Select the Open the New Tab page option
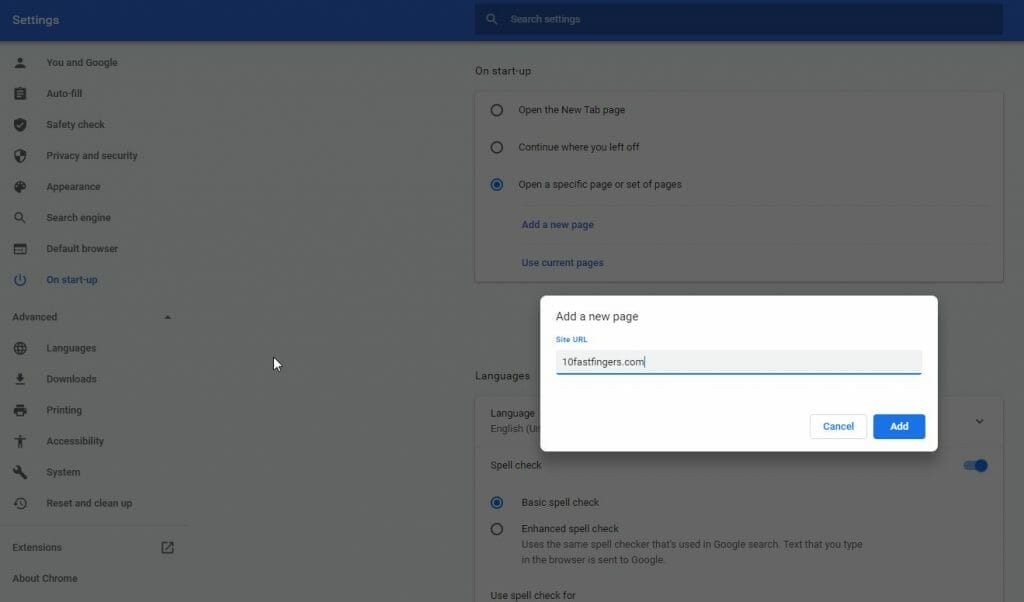This screenshot has height=602, width=1024. tap(496, 110)
